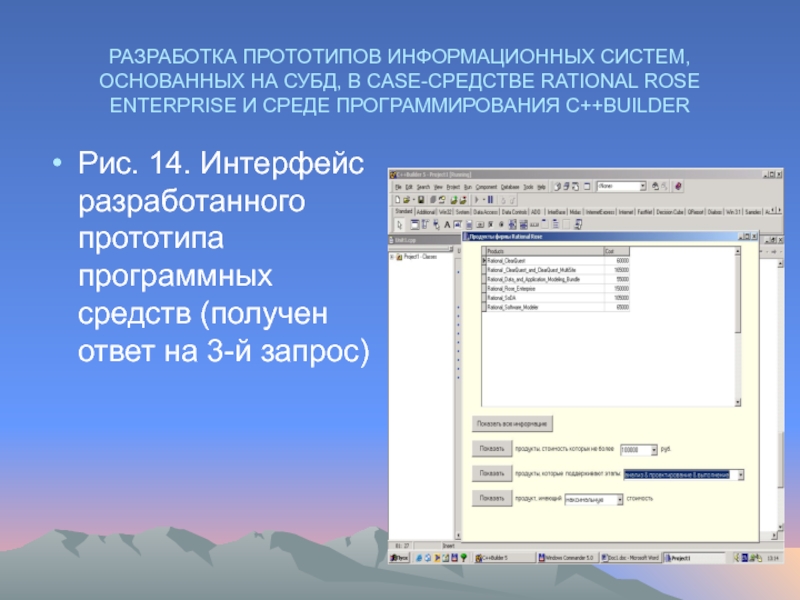Click the Run green arrow toolbar icon
Screen dimensions: 800x600
[477, 199]
